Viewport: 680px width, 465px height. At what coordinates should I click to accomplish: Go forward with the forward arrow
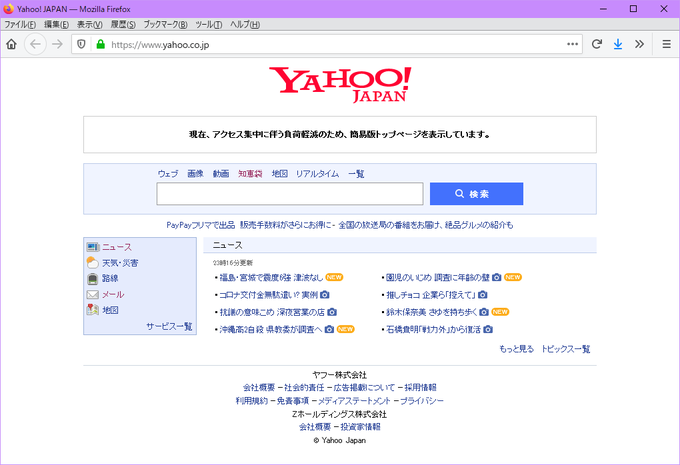tap(57, 44)
